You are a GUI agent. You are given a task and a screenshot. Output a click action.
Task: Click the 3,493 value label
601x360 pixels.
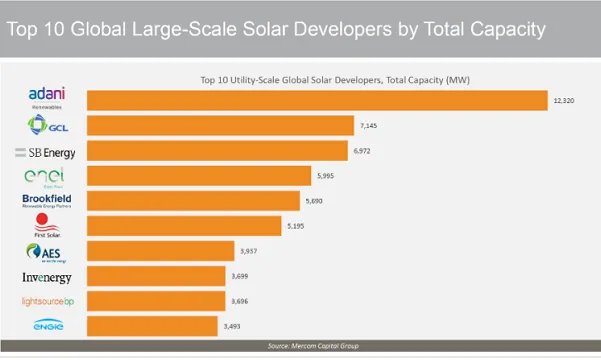click(232, 326)
